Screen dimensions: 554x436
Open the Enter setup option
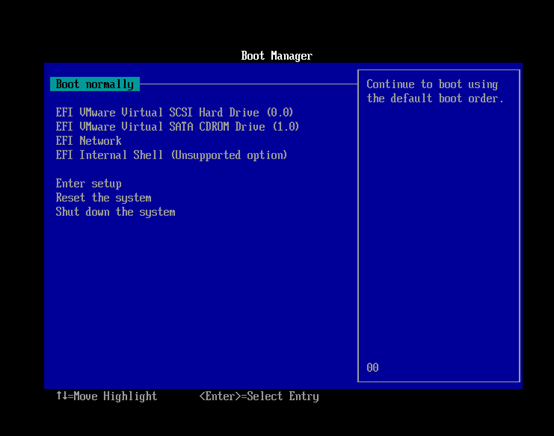[88, 183]
